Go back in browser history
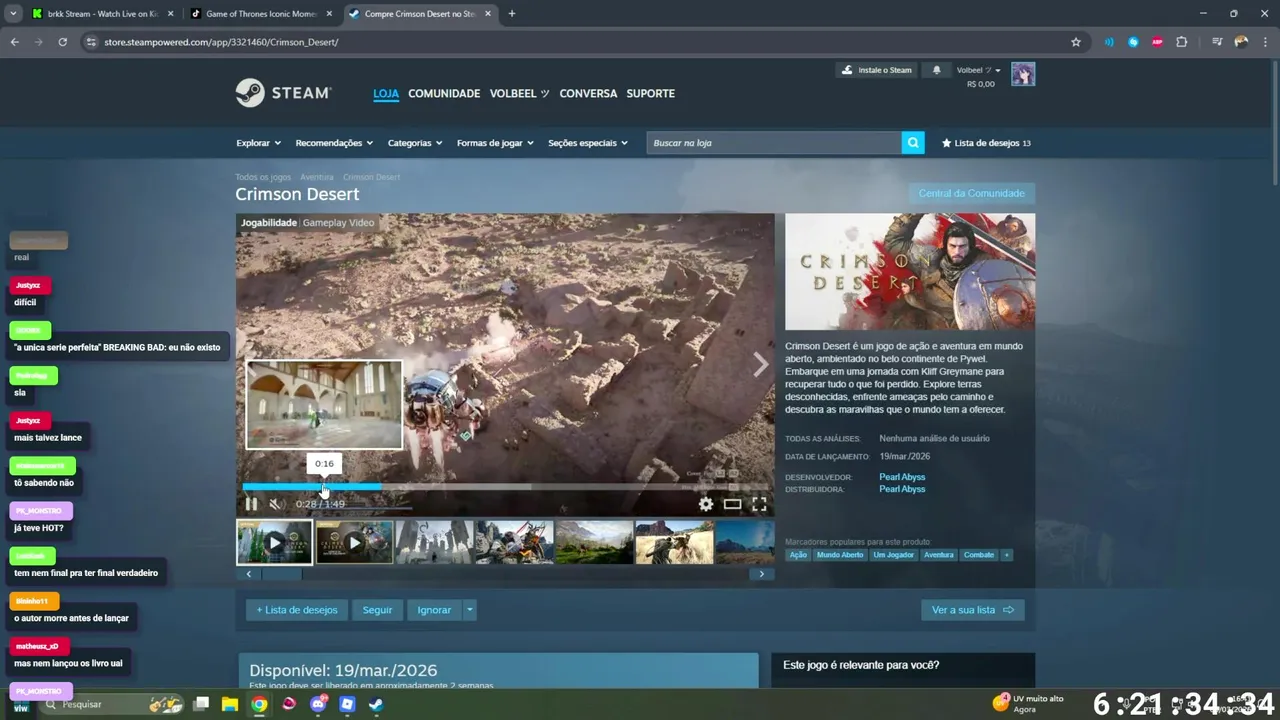The width and height of the screenshot is (1280, 720). tap(14, 42)
